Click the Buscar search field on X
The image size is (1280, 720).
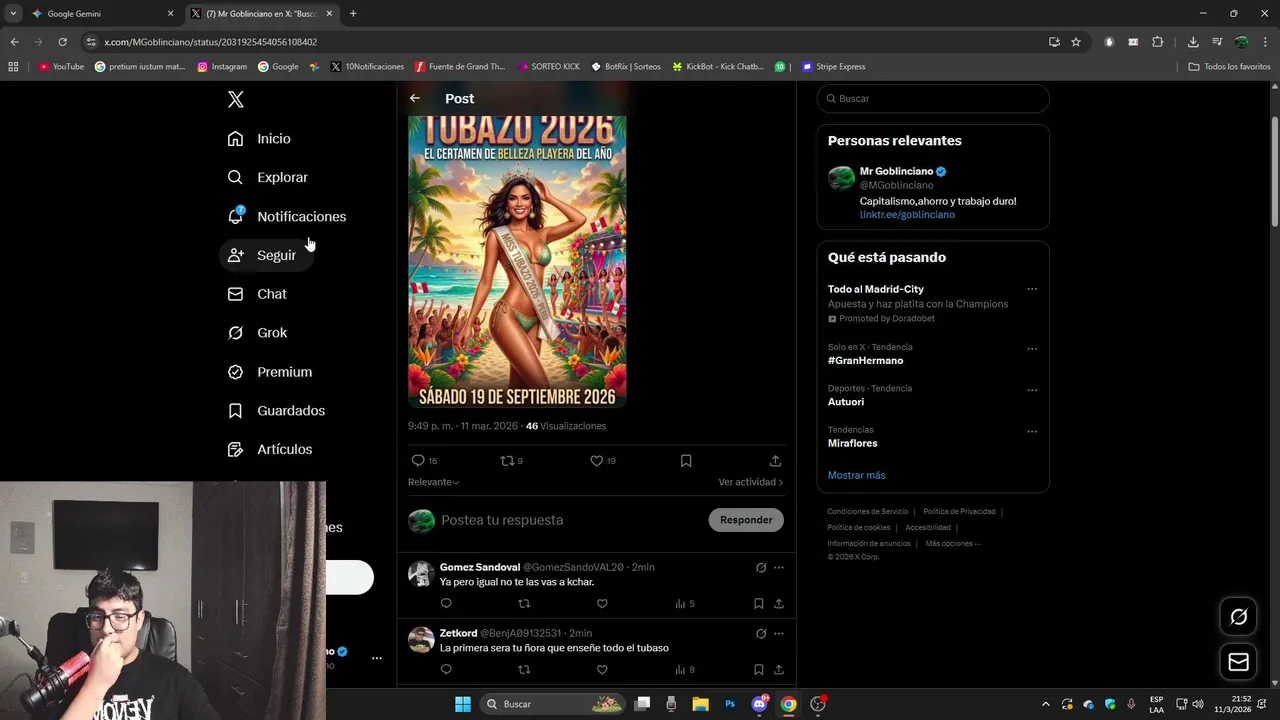[933, 98]
